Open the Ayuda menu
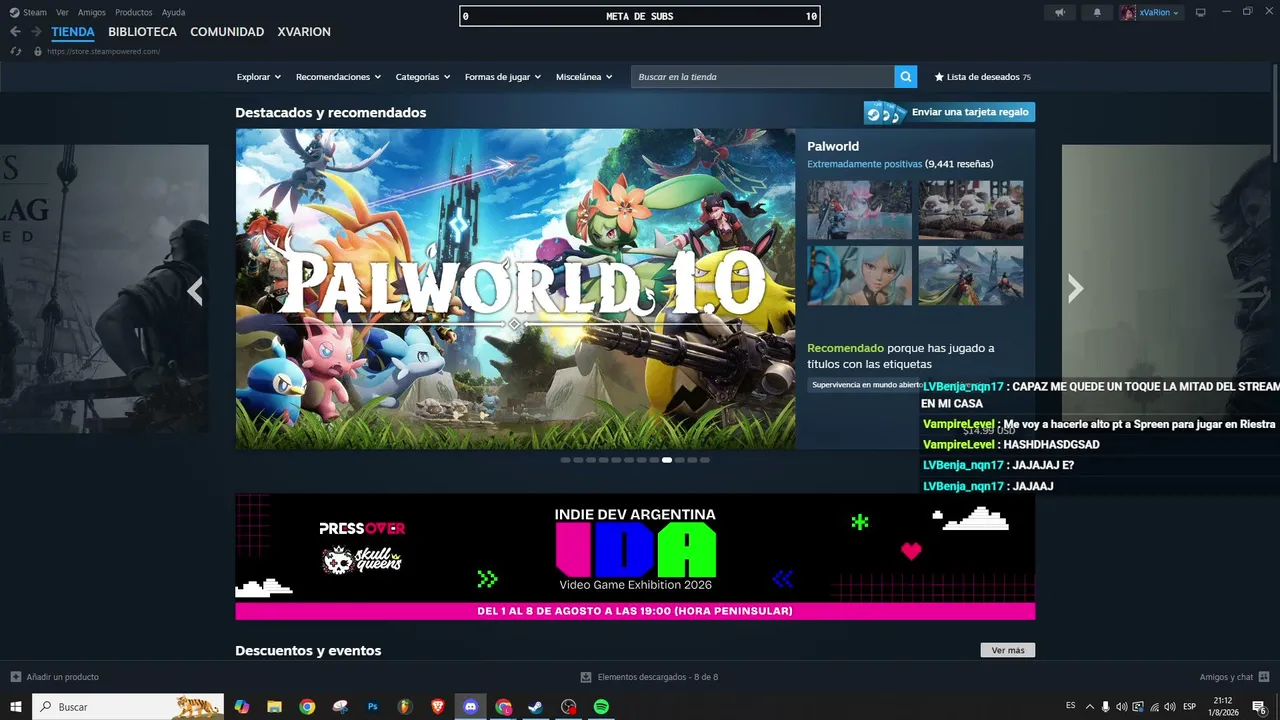The width and height of the screenshot is (1280, 720). 173,13
